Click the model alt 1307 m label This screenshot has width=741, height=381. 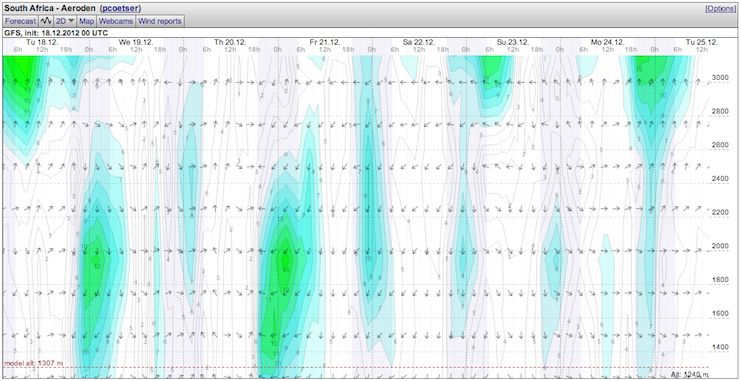pos(33,363)
